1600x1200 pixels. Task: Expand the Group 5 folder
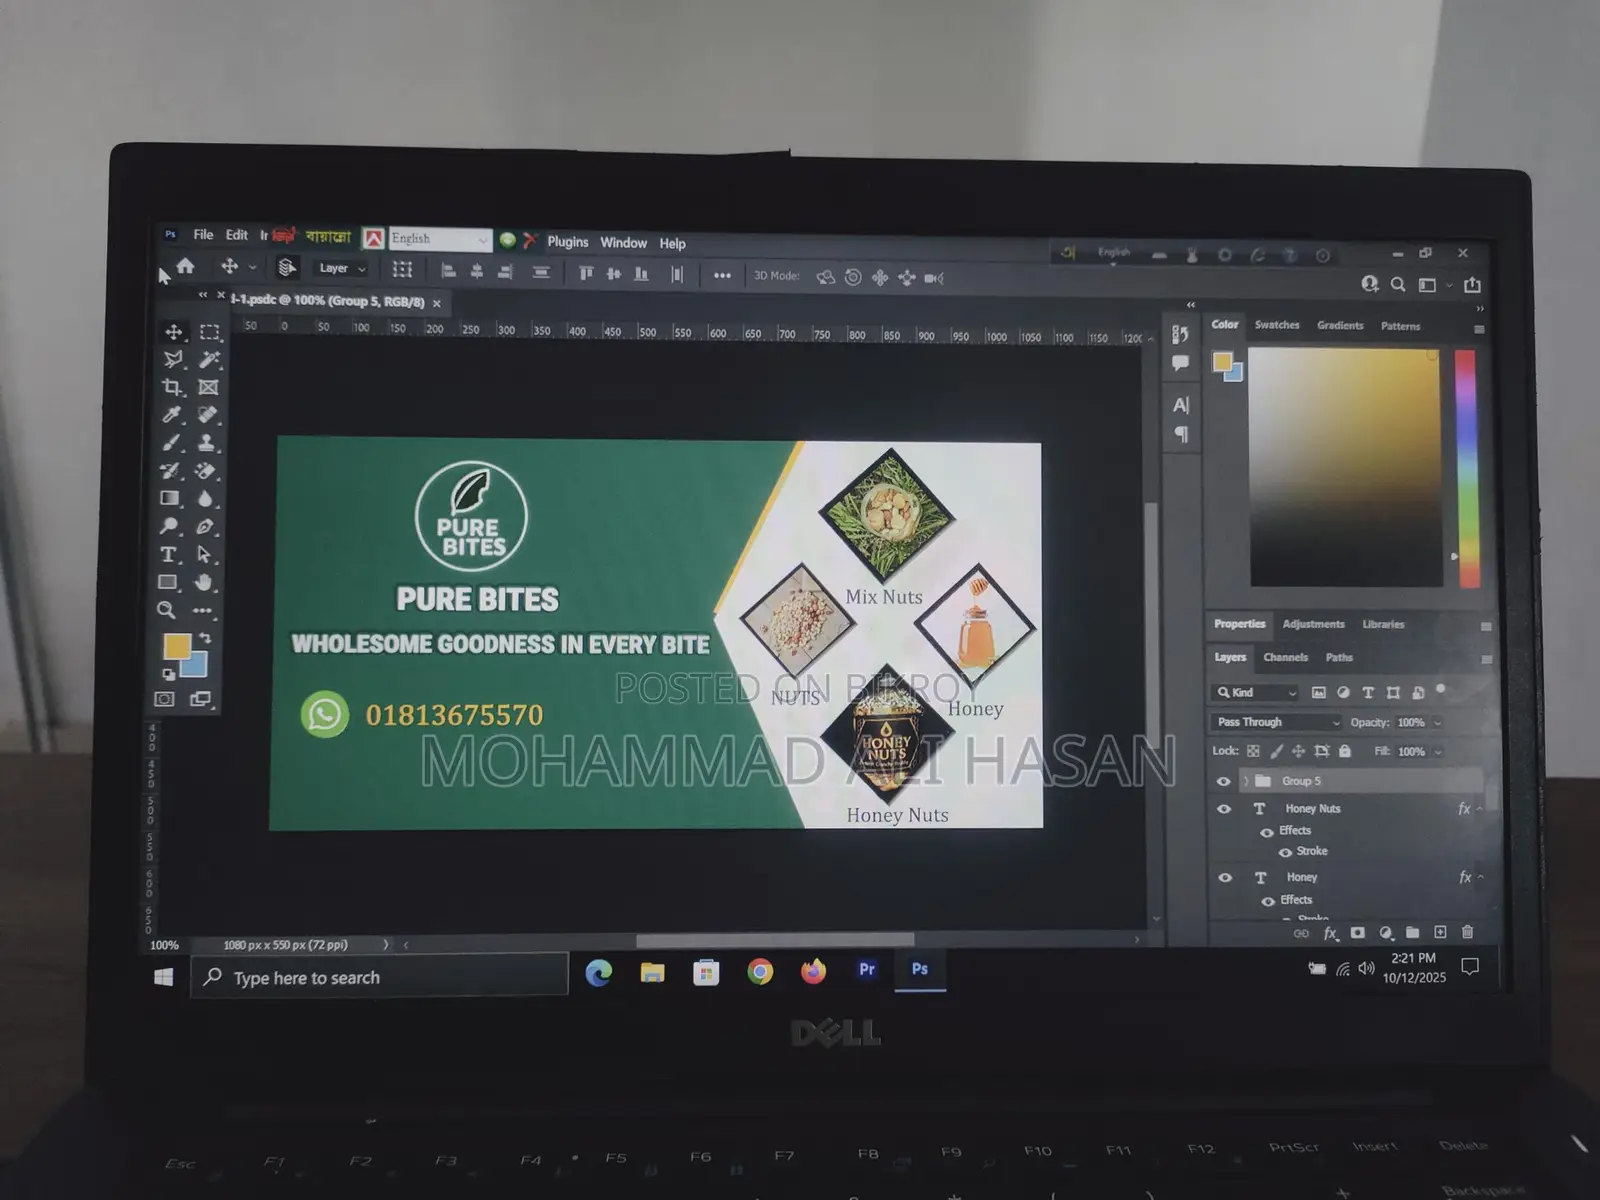pos(1246,781)
